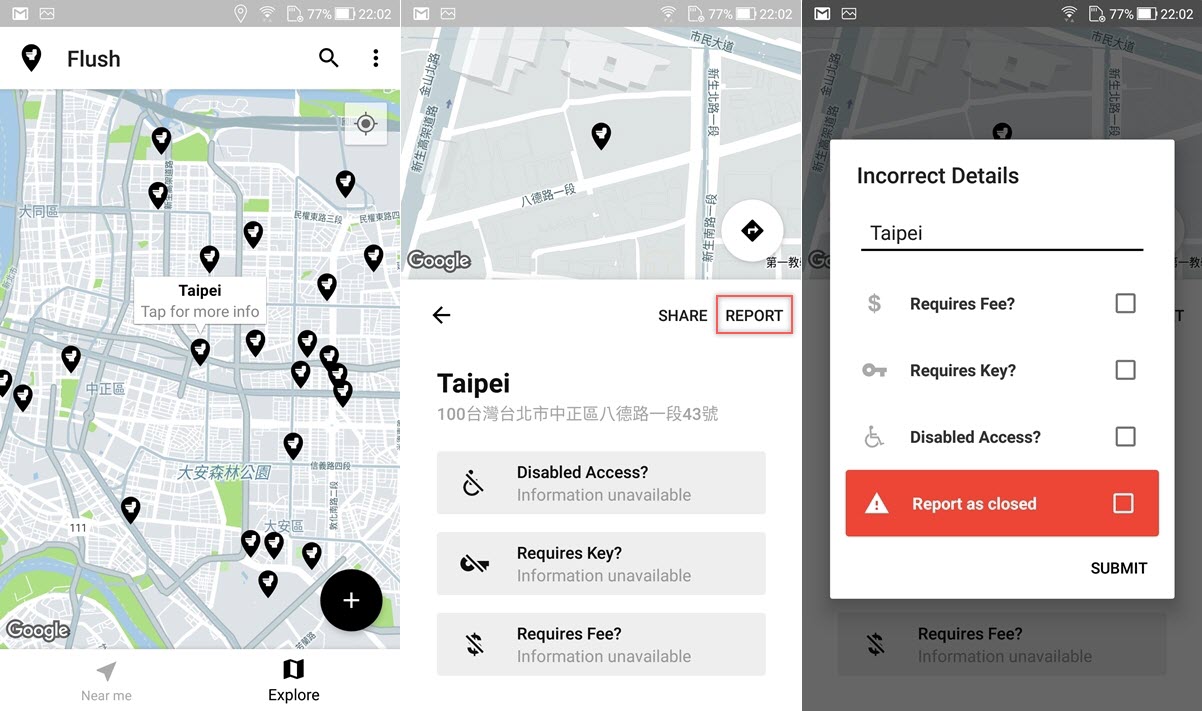Tap SUBMIT in Incorrect Details dialog
Image resolution: width=1202 pixels, height=711 pixels.
(x=1118, y=568)
